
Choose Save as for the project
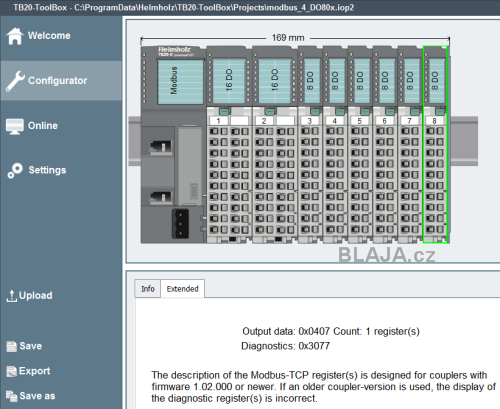tap(37, 396)
